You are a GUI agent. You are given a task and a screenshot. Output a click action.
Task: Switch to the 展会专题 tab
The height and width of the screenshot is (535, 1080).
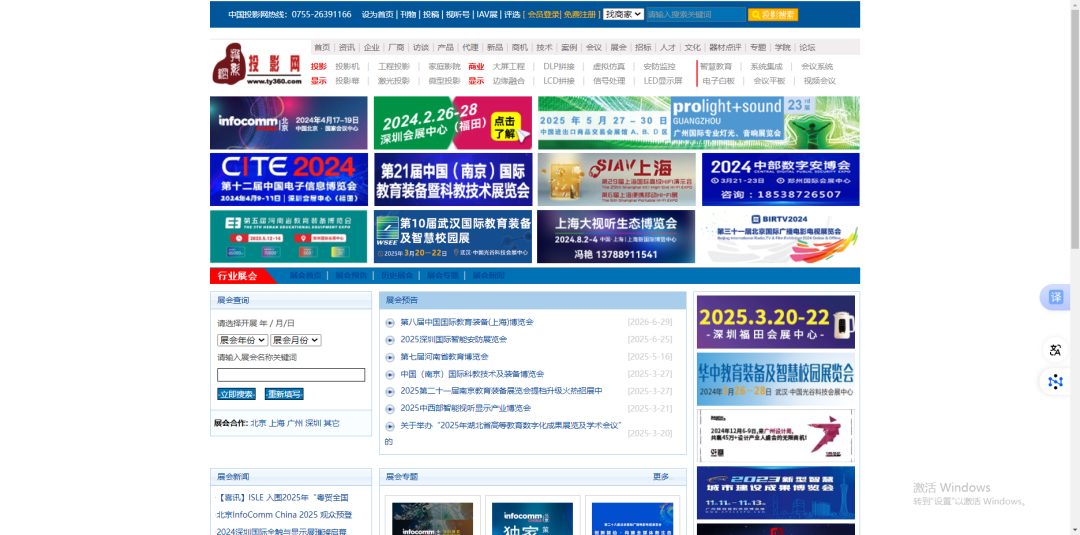tap(443, 275)
